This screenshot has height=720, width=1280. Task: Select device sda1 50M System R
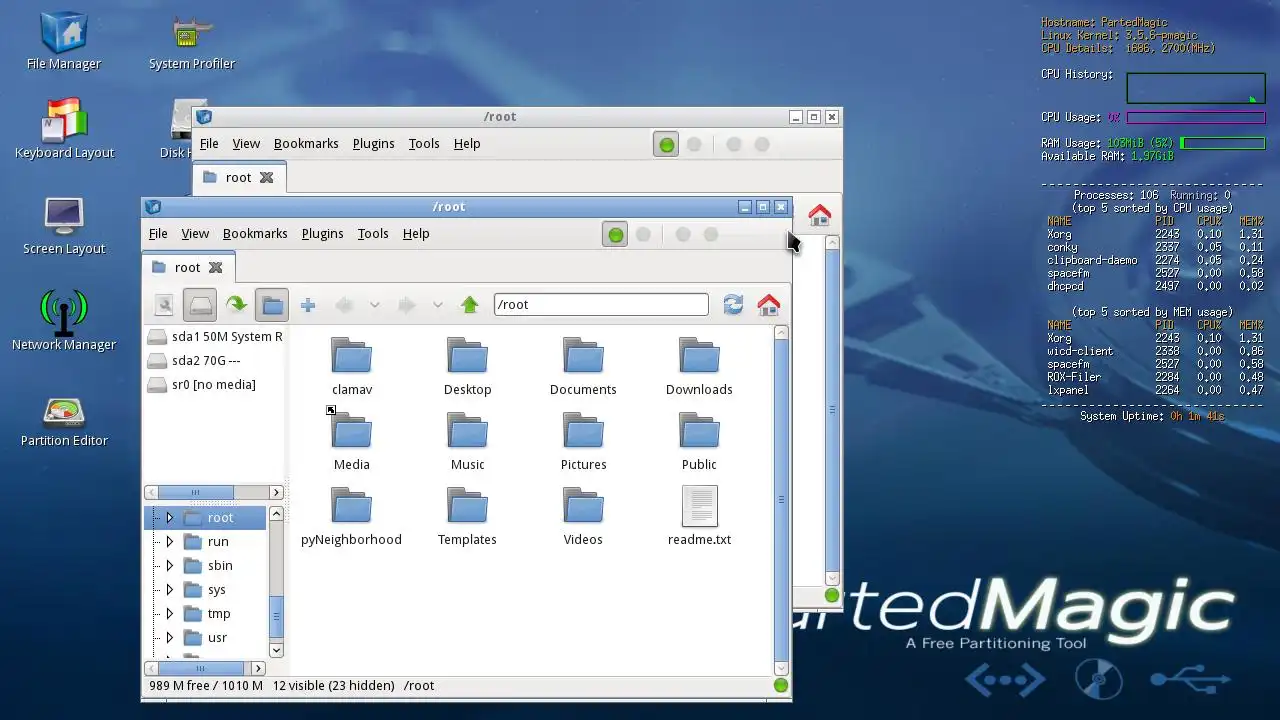coord(214,336)
